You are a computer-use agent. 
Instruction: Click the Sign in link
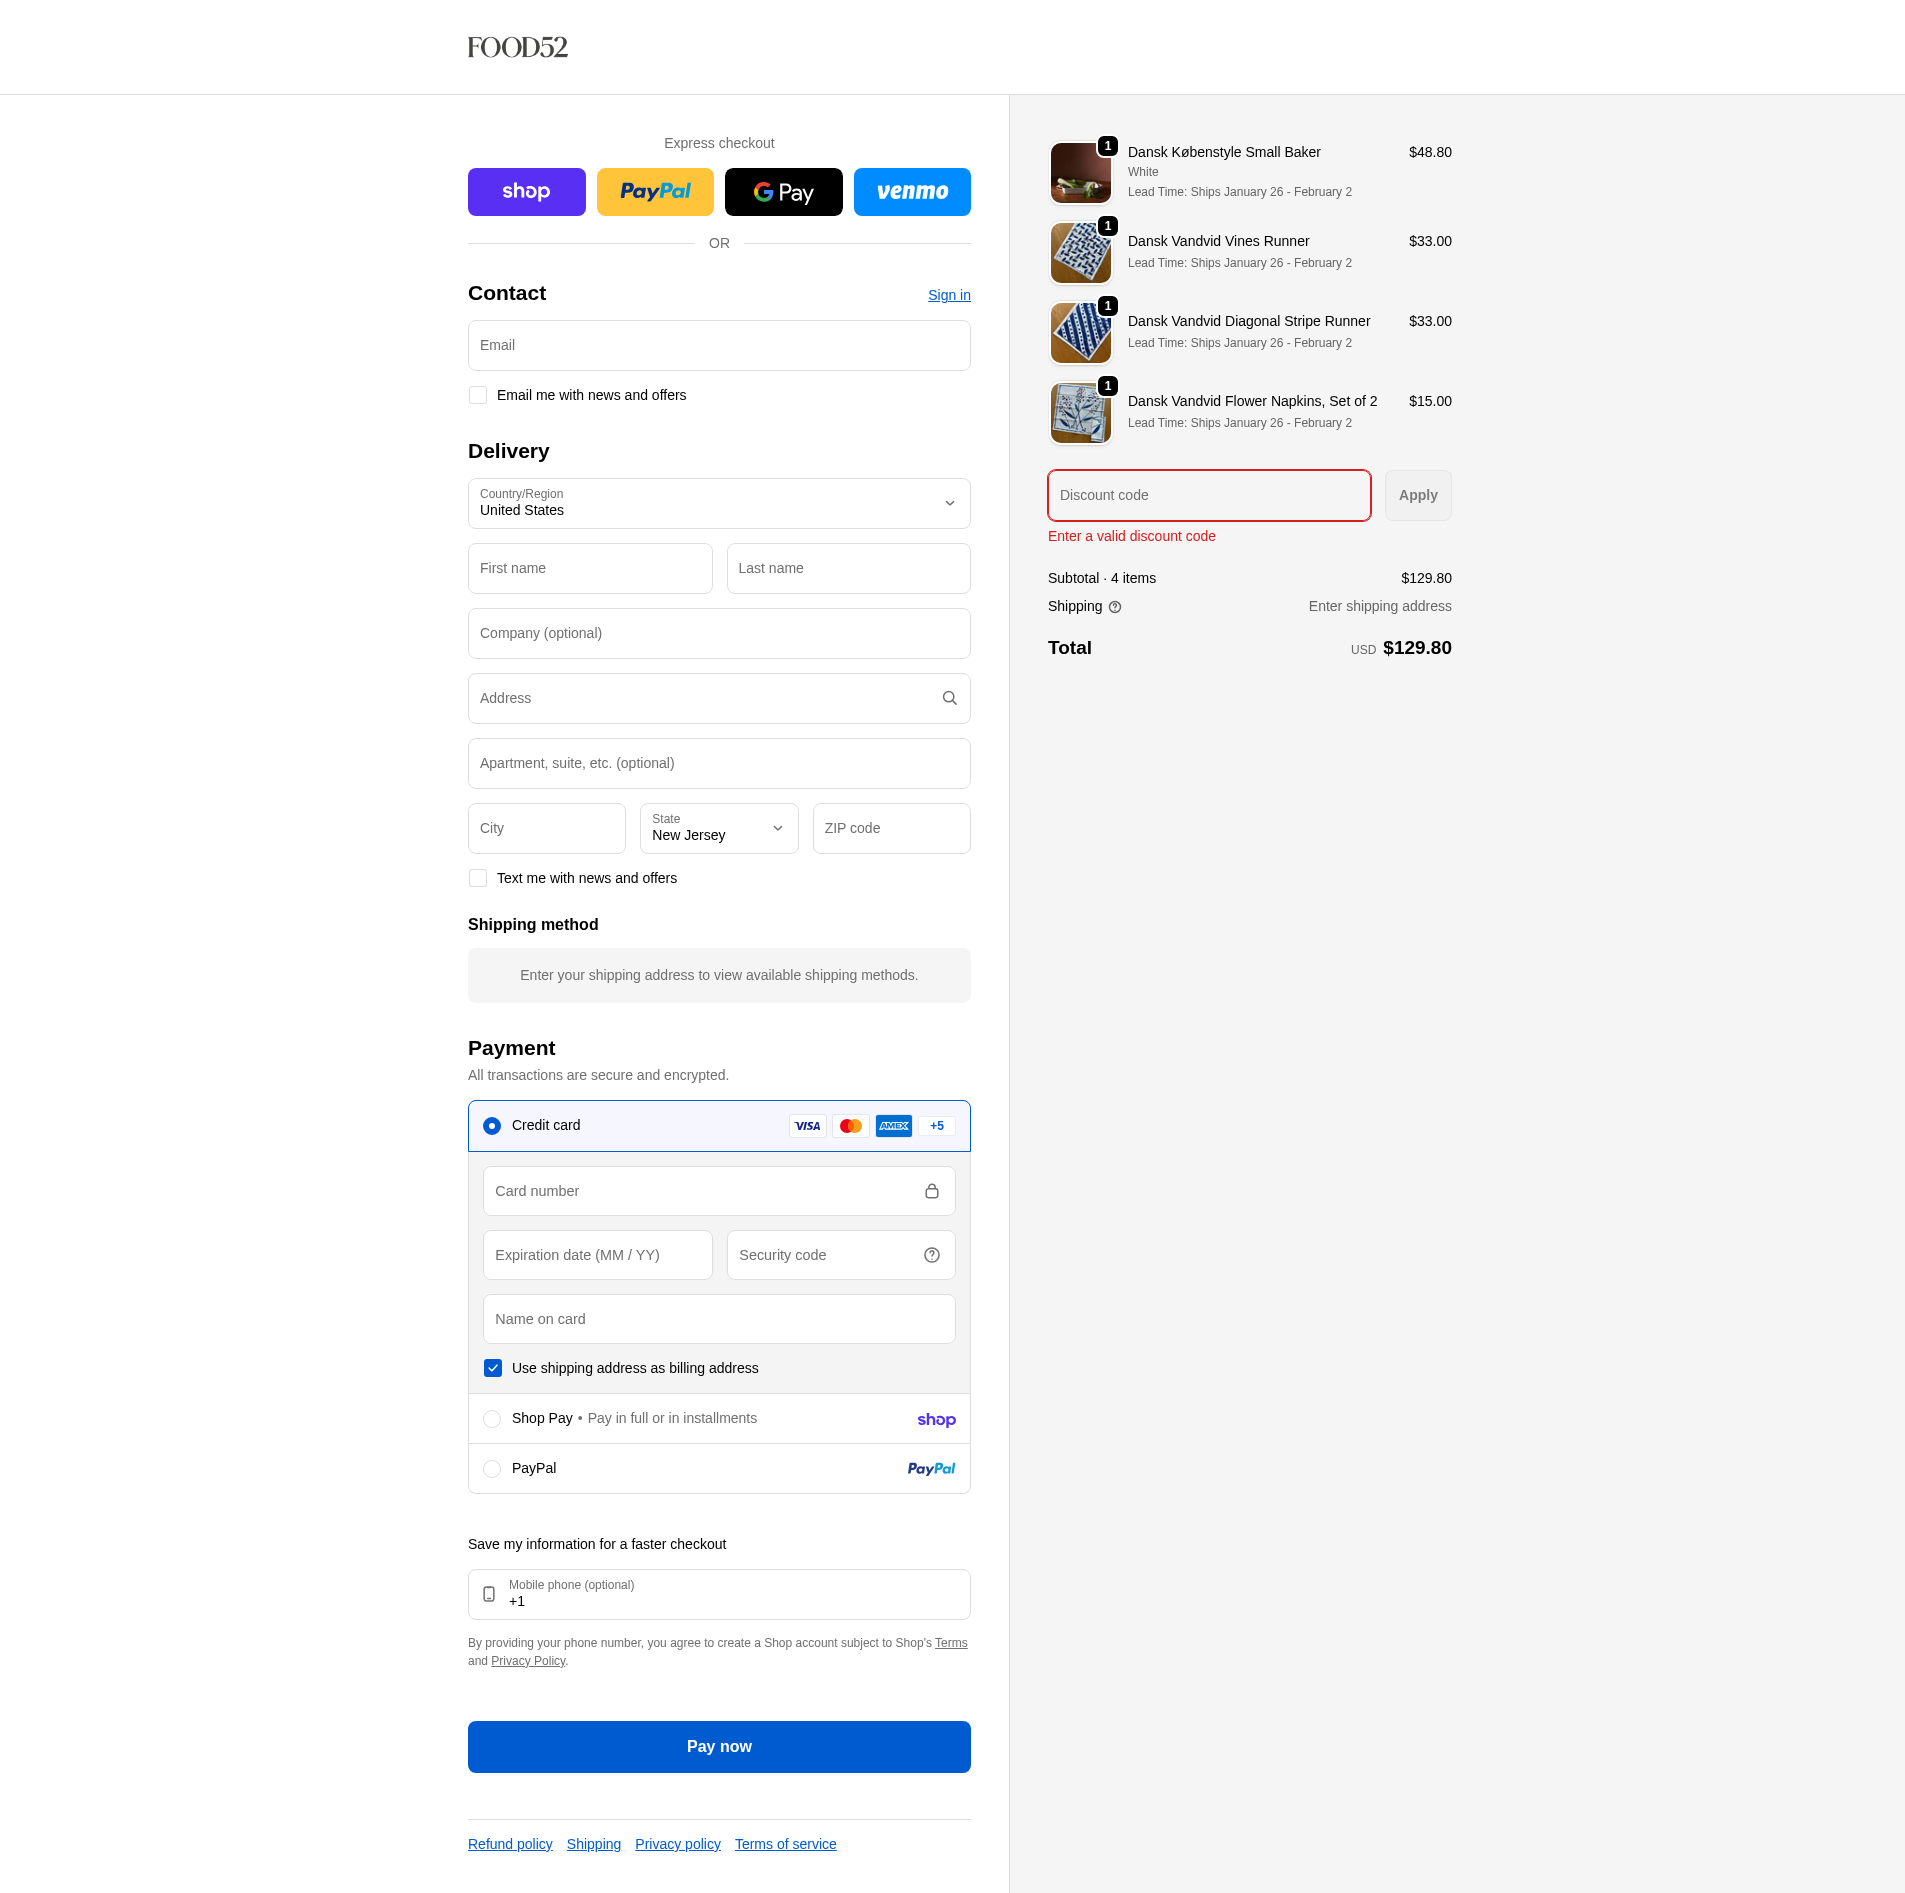(x=948, y=295)
